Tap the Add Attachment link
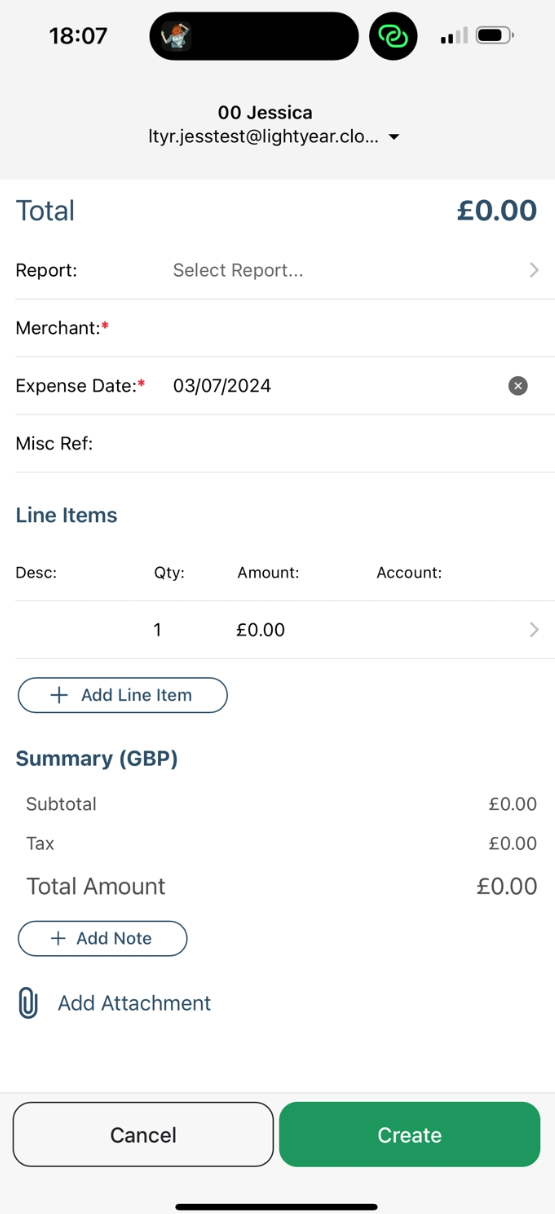Screen dimensions: 555x1214 click(x=134, y=1003)
